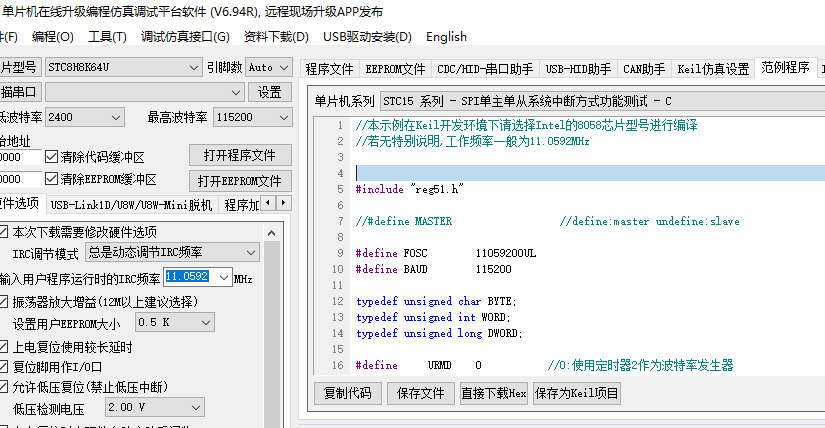This screenshot has height=428, width=825.
Task: Open the CAN助手 tab
Action: click(644, 69)
